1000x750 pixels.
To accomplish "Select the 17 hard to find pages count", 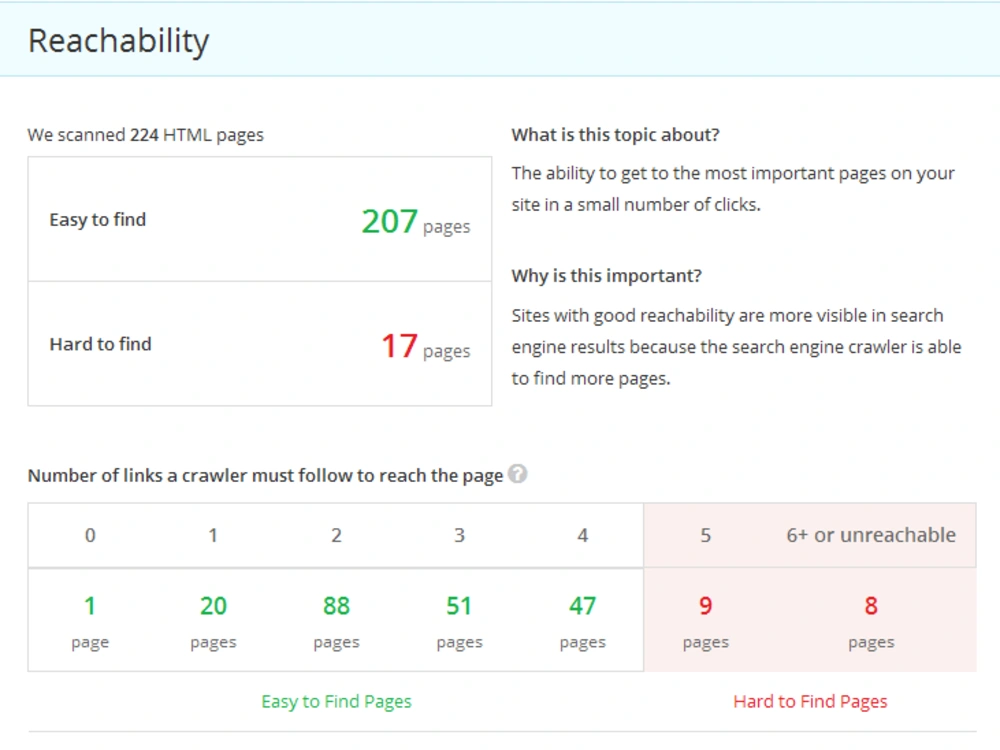I will pyautogui.click(x=399, y=346).
